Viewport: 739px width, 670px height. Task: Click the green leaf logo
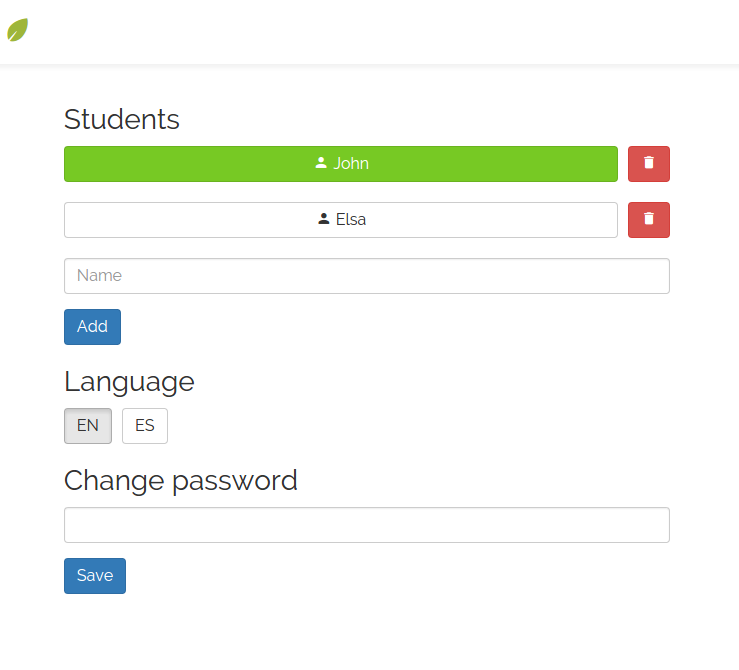pos(17,30)
